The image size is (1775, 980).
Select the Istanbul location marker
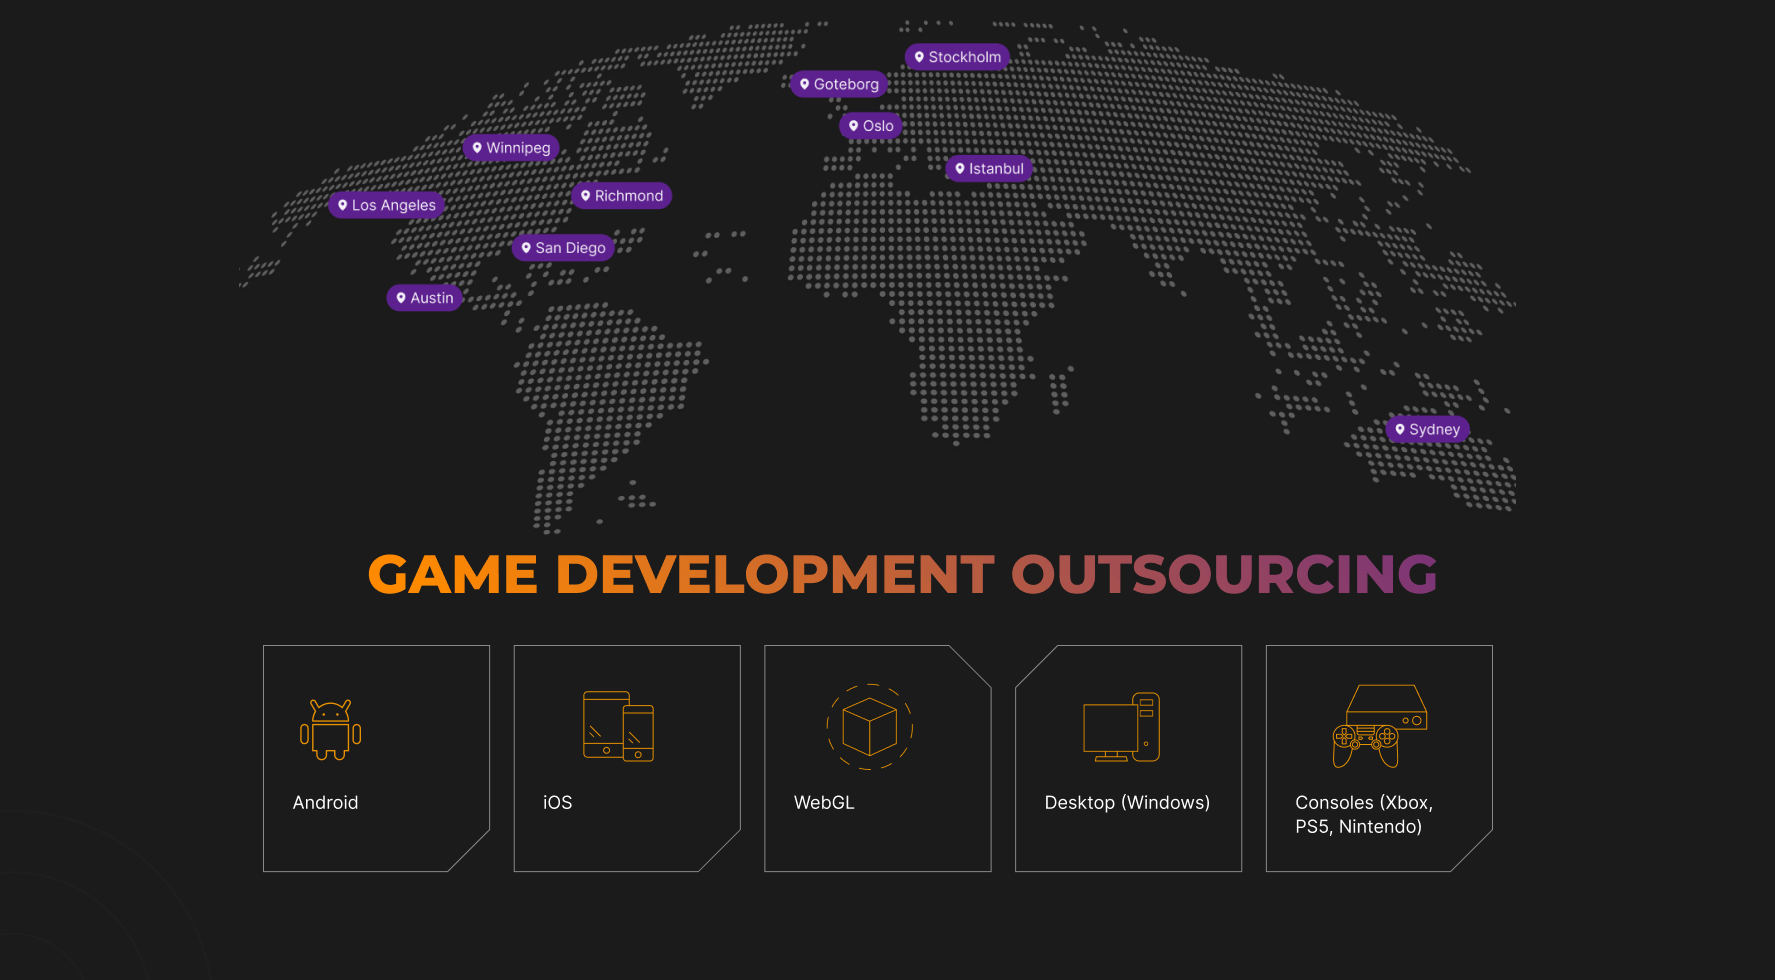[989, 169]
